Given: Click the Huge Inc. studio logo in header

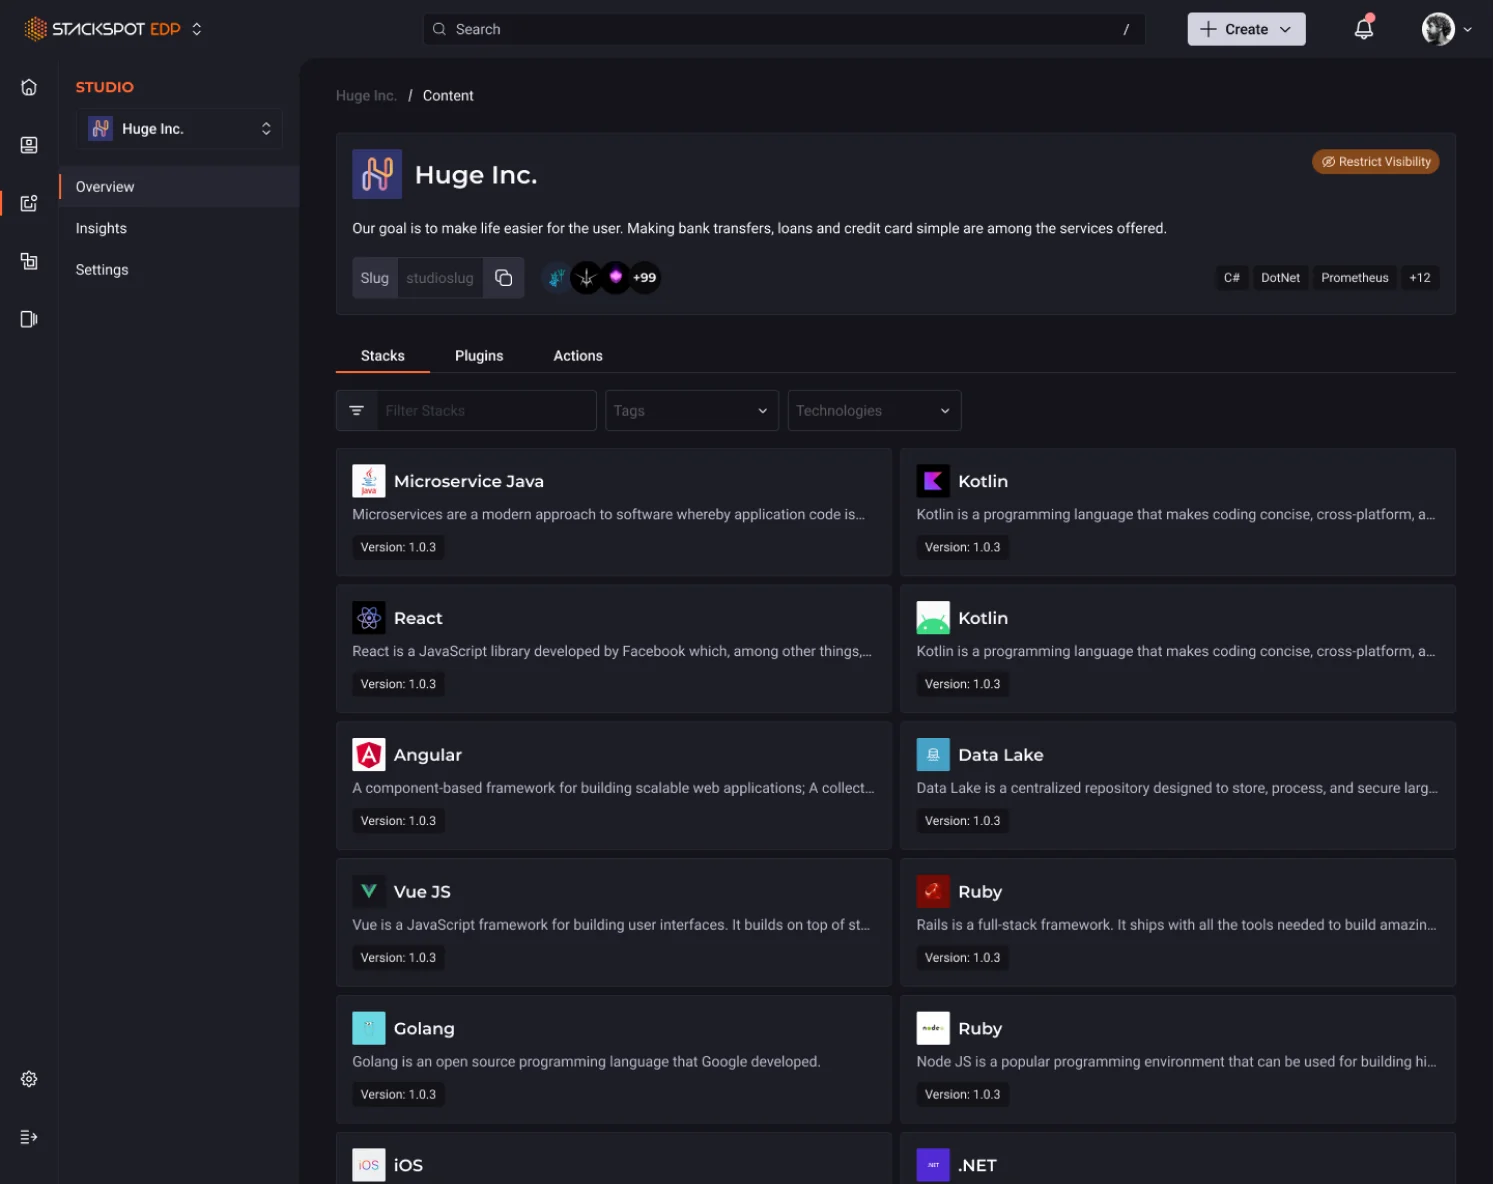Looking at the screenshot, I should click(x=377, y=174).
